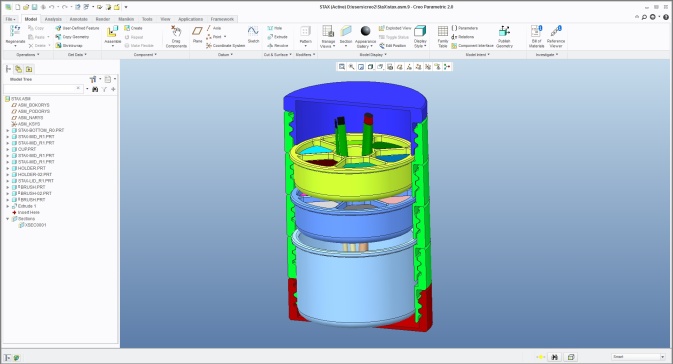Switch to the Annotate tab
Screen dimensions: 673x364
(x=79, y=19)
